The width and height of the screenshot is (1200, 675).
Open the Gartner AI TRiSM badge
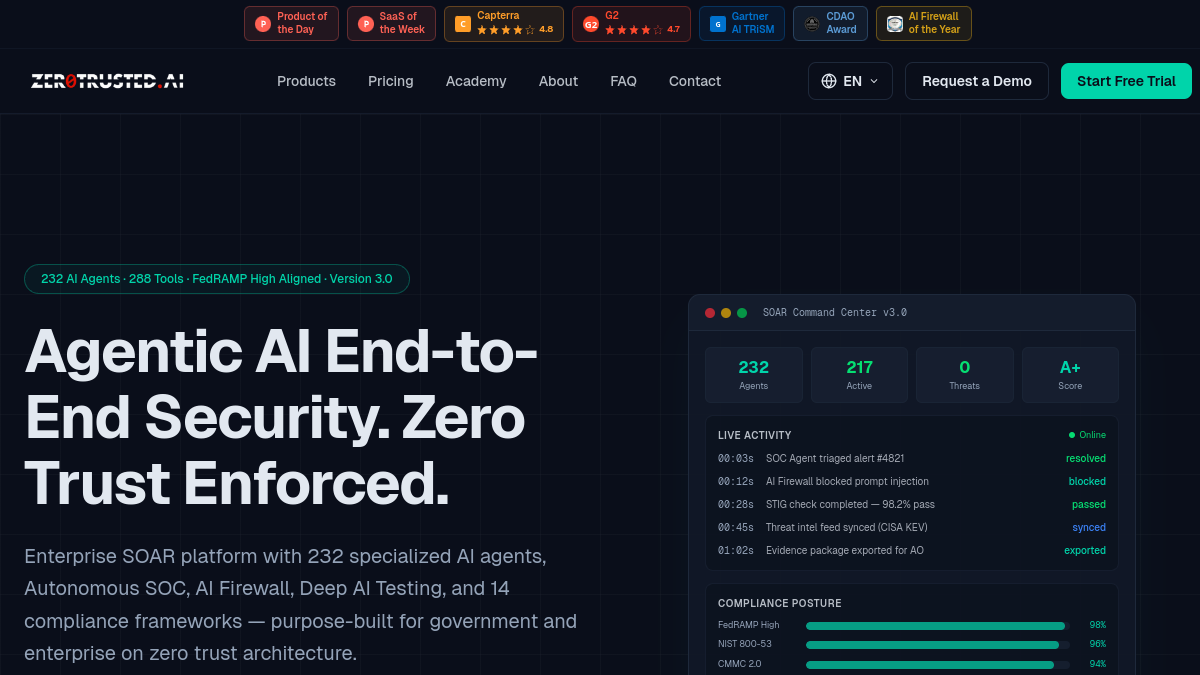pos(742,24)
